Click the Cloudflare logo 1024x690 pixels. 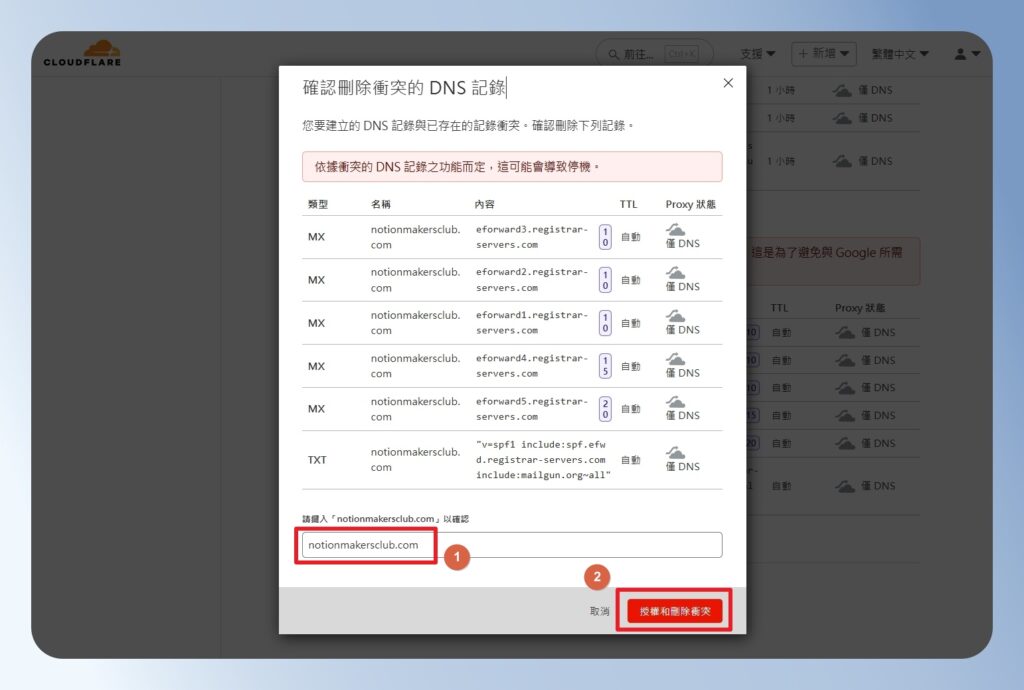pos(82,53)
